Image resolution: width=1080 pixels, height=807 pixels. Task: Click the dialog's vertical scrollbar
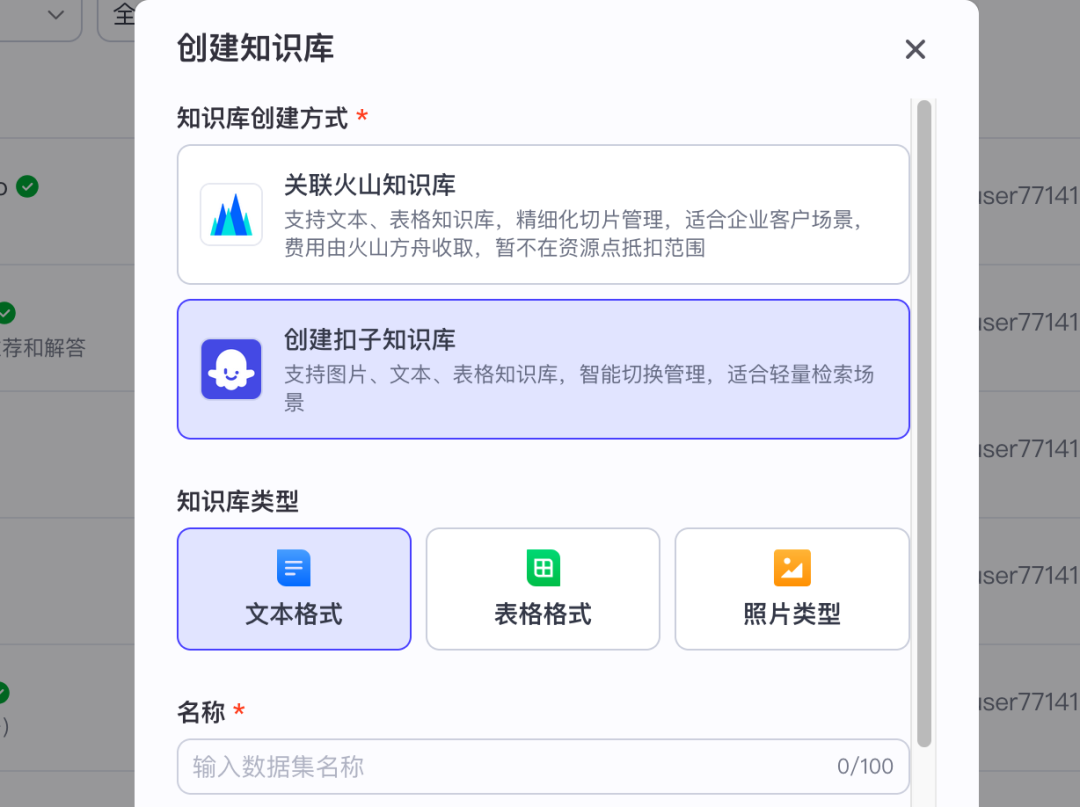click(x=924, y=420)
